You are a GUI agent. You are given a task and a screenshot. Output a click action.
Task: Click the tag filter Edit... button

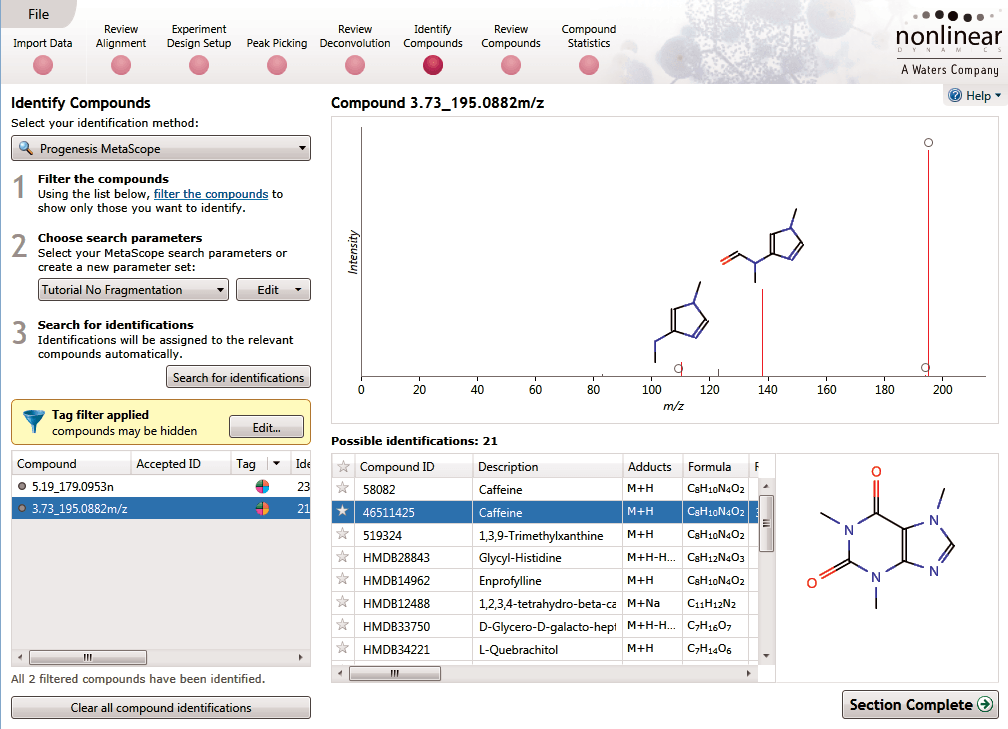[266, 428]
